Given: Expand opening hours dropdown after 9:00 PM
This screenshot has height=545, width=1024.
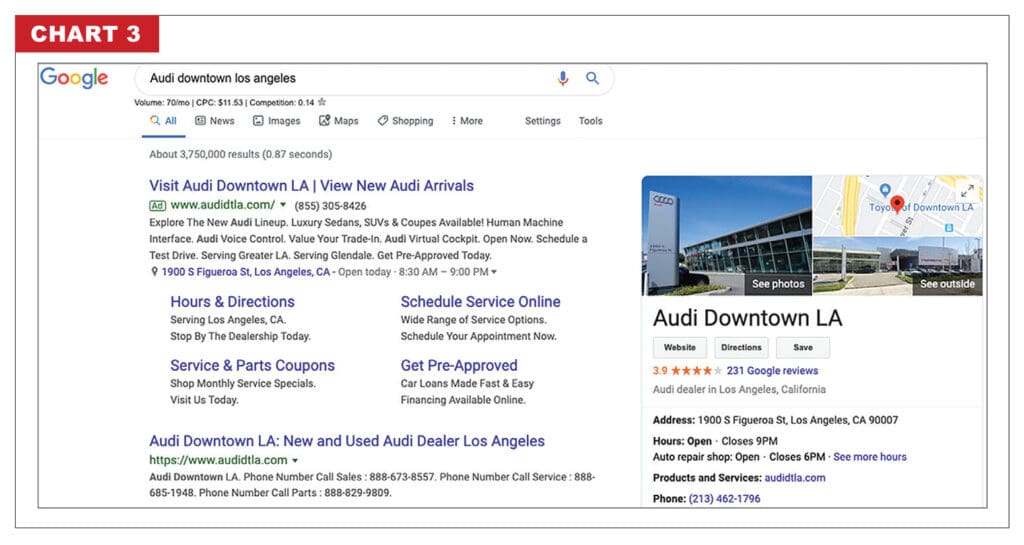Looking at the screenshot, I should click(x=494, y=272).
